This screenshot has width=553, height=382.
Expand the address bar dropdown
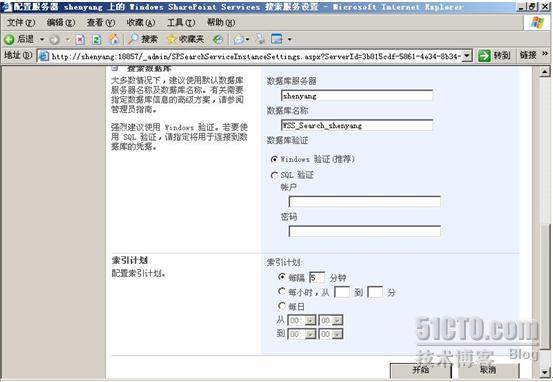pyautogui.click(x=467, y=56)
